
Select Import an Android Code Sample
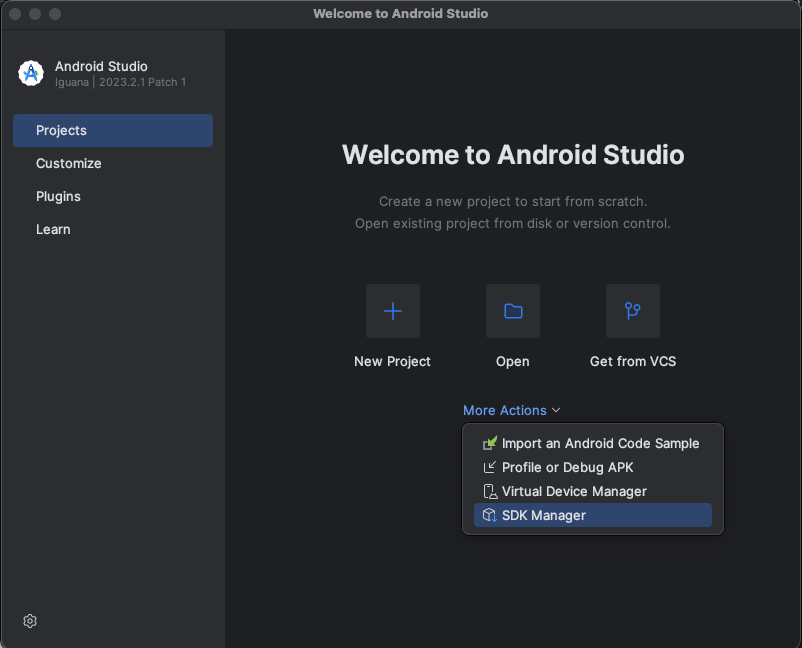point(593,443)
